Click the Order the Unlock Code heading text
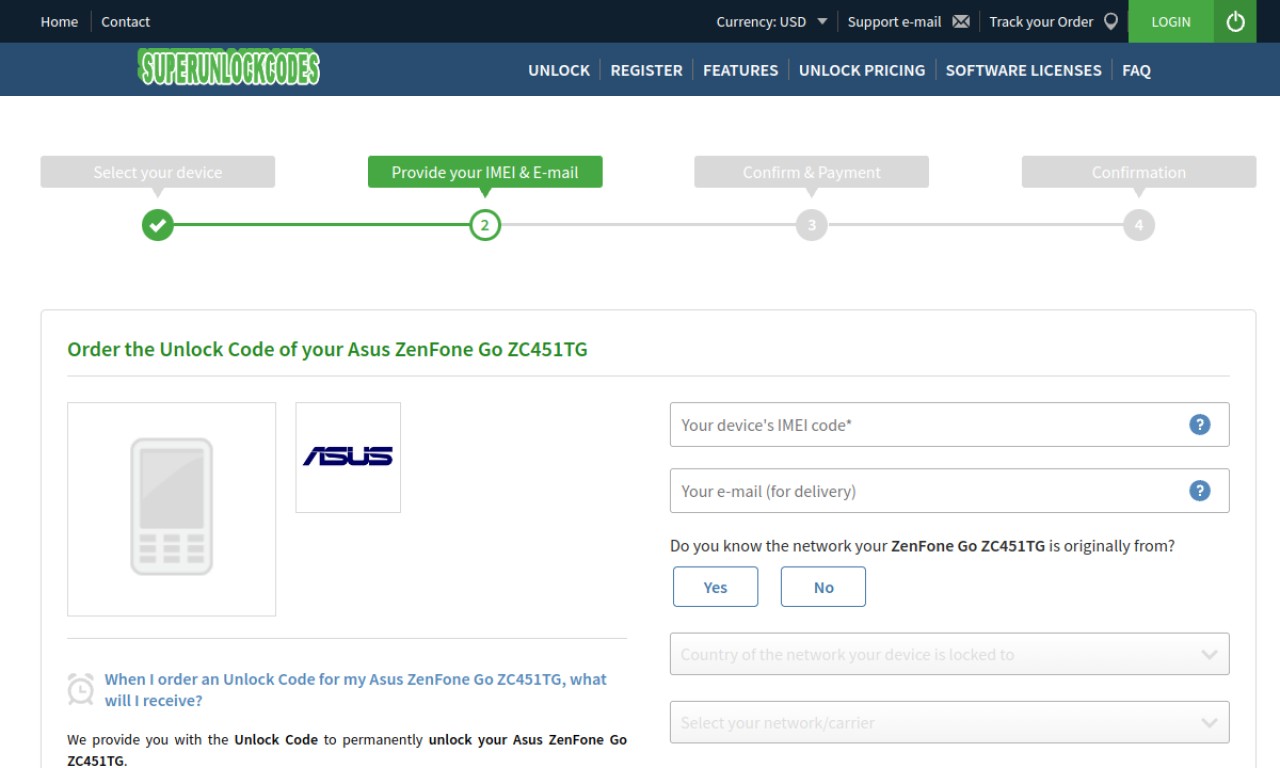This screenshot has width=1280, height=768. [327, 350]
